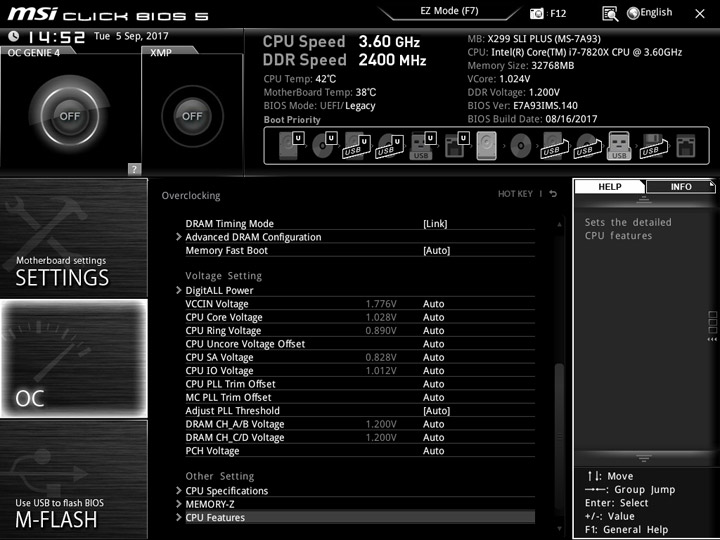Click the help panel top collapse handle
The width and height of the screenshot is (720, 540).
pyautogui.click(x=643, y=199)
